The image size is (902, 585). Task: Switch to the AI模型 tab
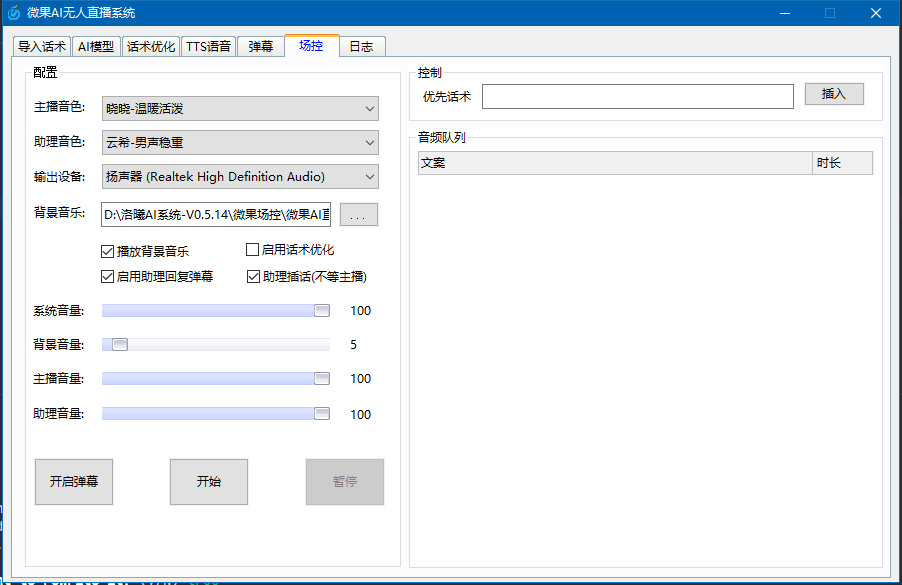pos(96,45)
